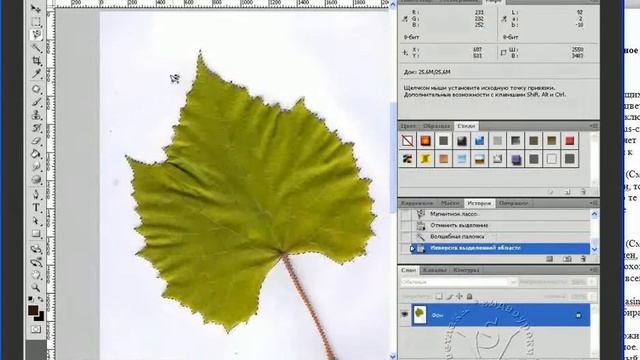Apply the purple style swatch
Screen dimensions: 640x360
516,159
